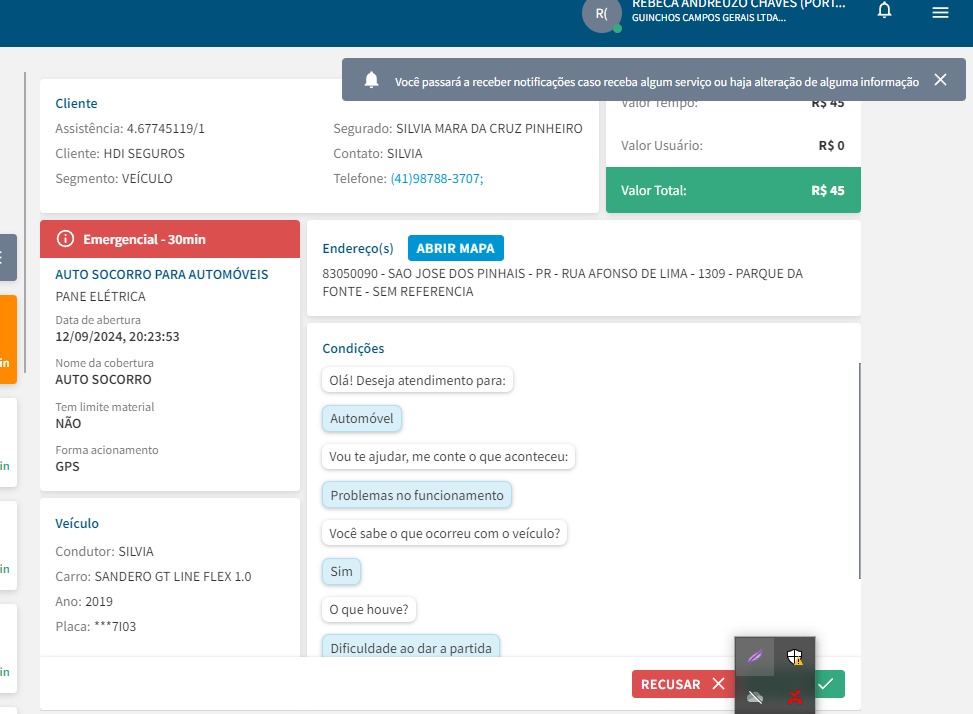Click the Condições panel scrollbar
This screenshot has height=714, width=973.
(x=859, y=470)
